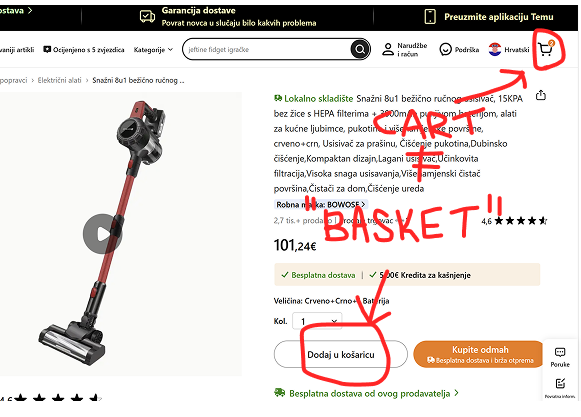
Task: Open Robna marka BOWOSE brand link
Action: 321,205
